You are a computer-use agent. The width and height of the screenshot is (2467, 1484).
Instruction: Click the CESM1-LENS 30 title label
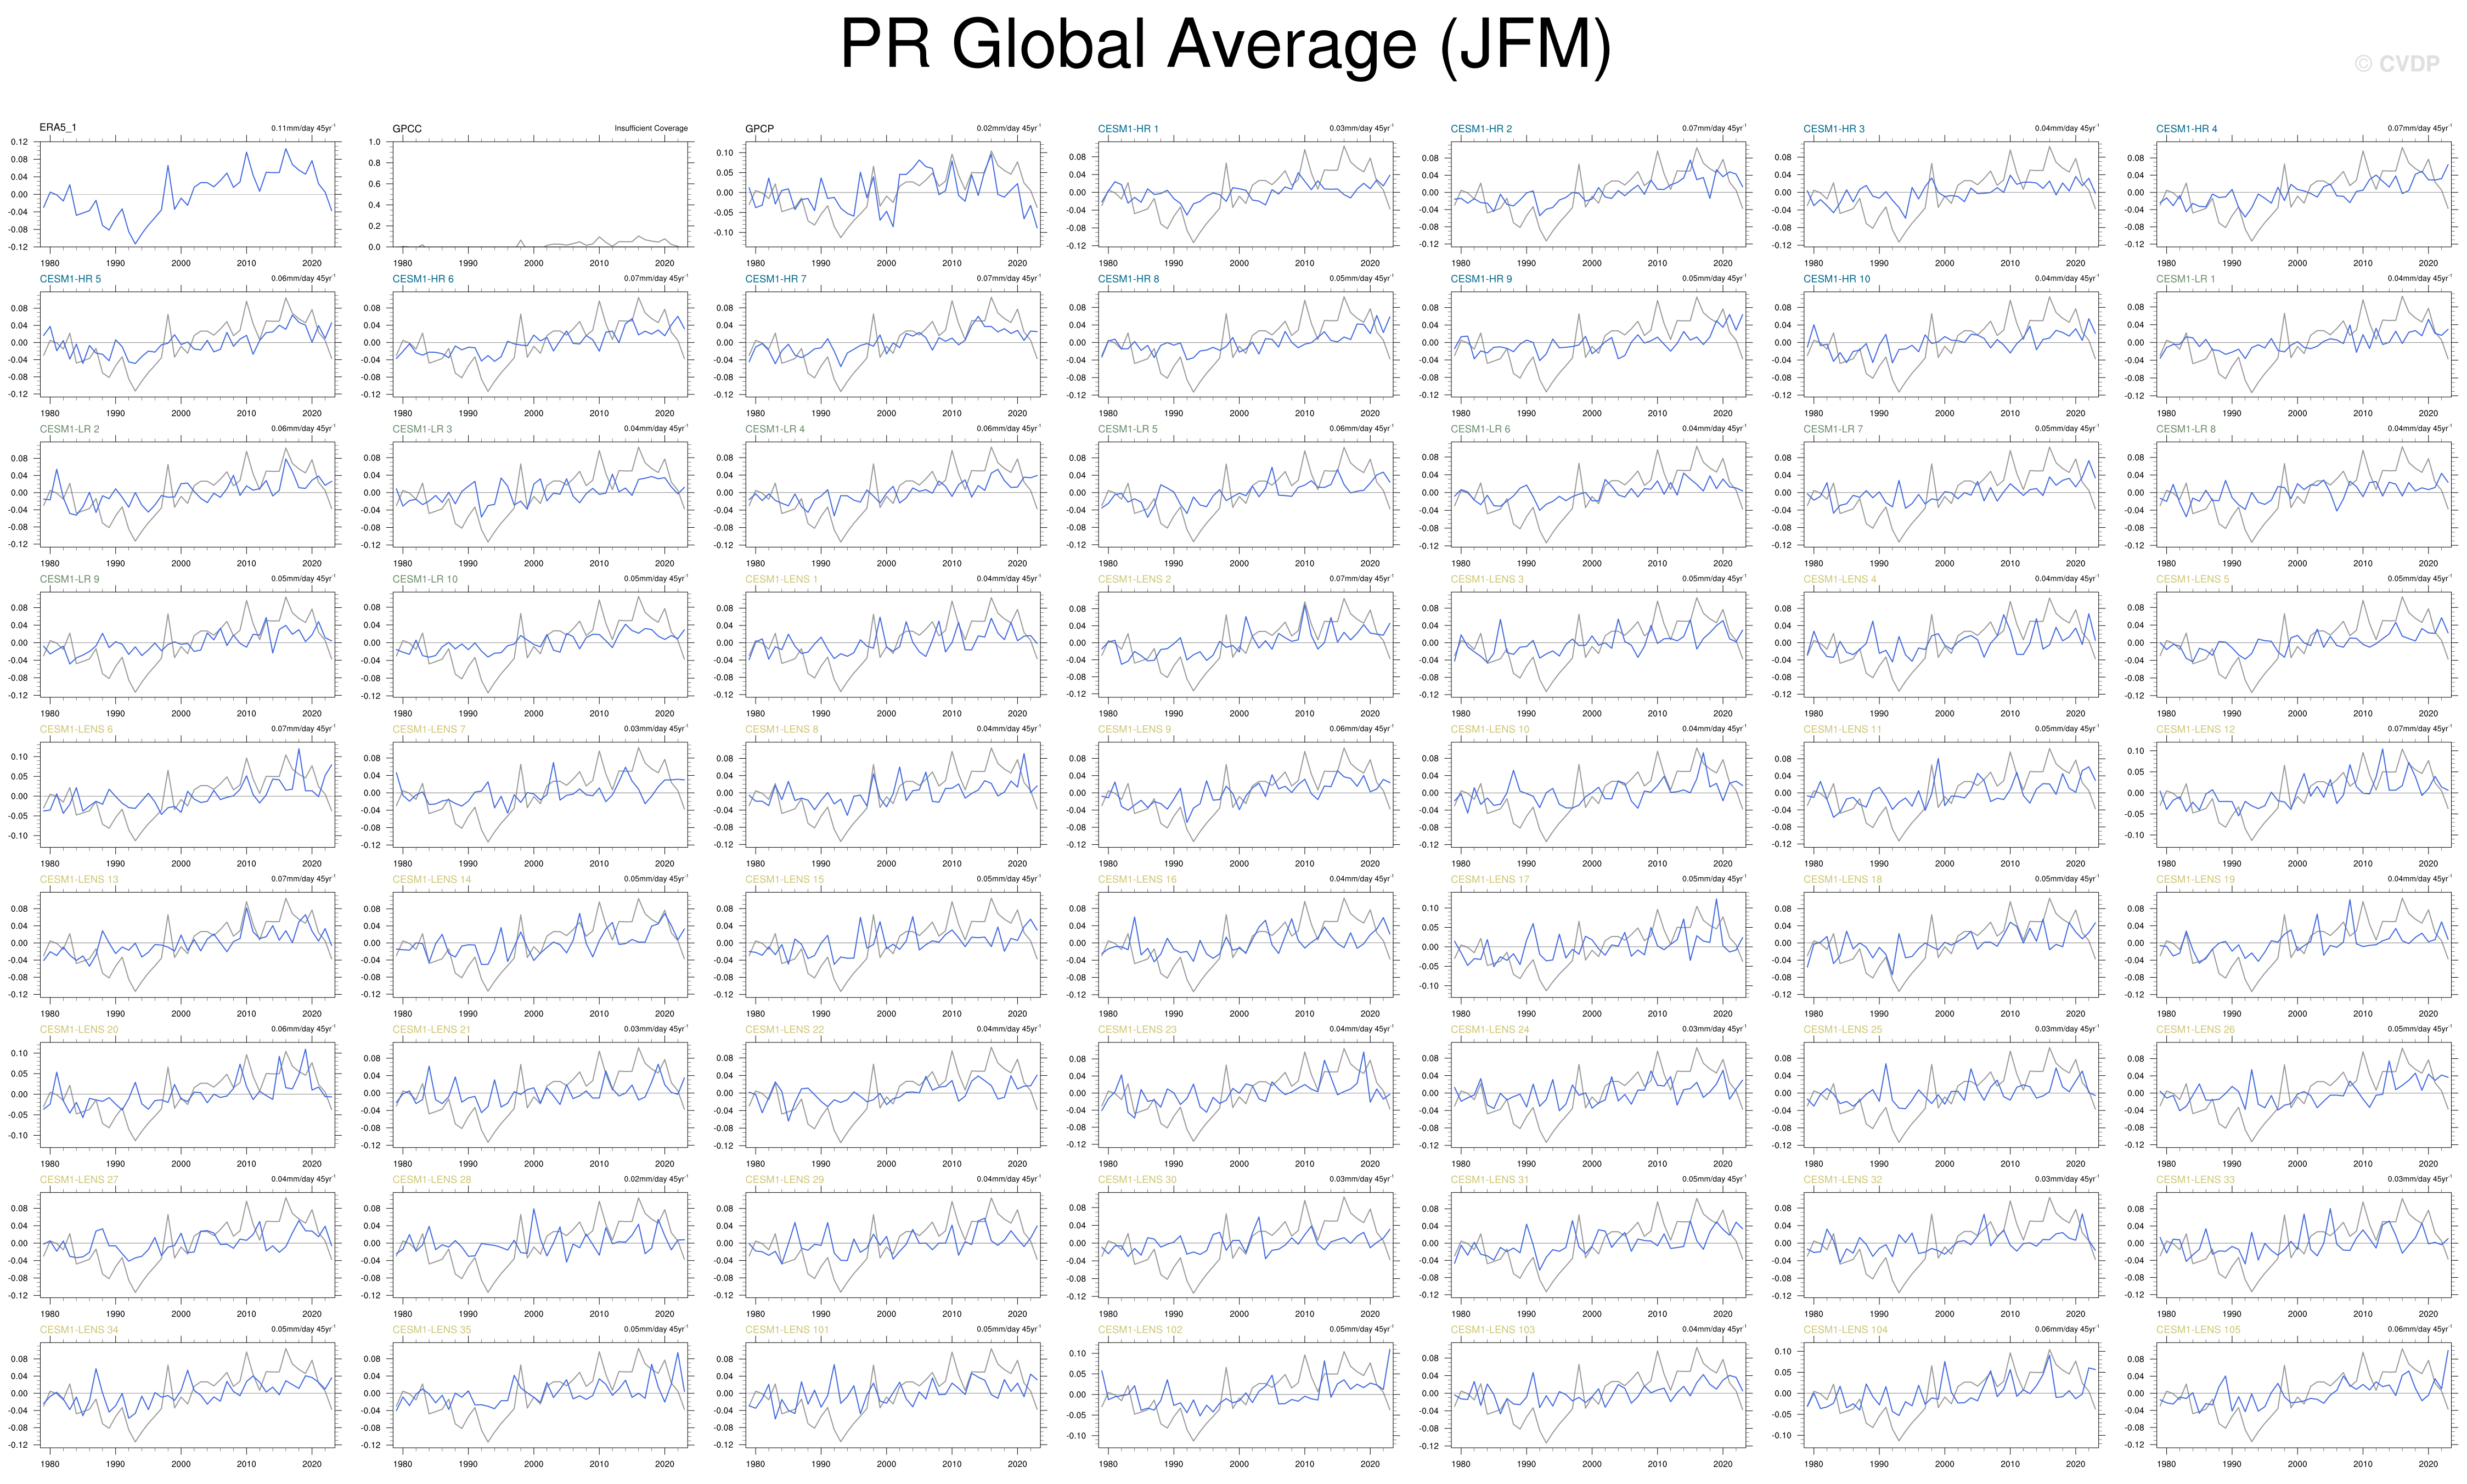click(x=1136, y=1179)
